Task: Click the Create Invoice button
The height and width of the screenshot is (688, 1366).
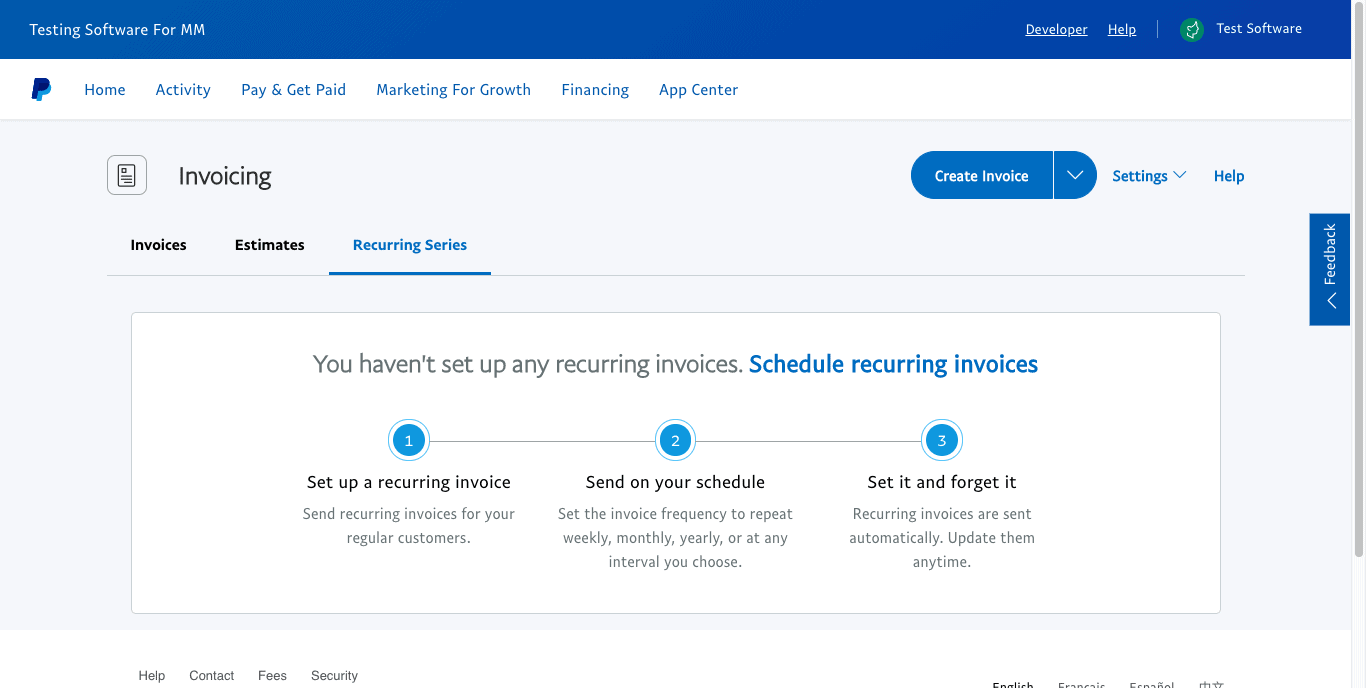Action: [981, 175]
